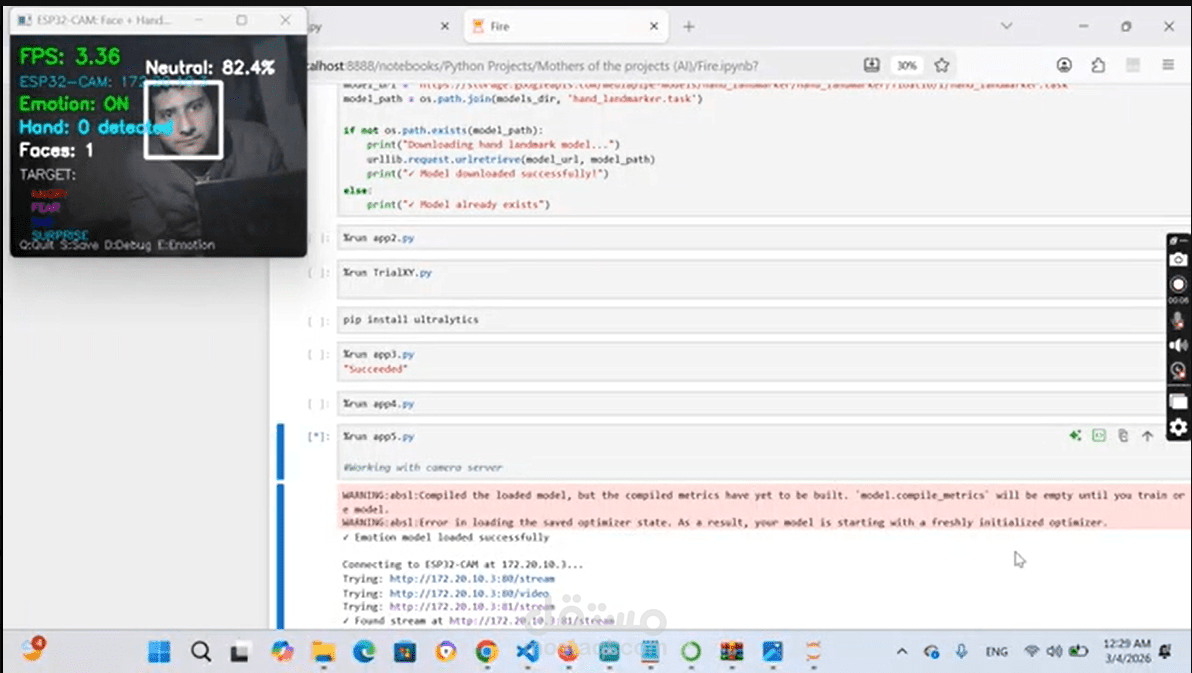
Task: Open the Found stream URL link
Action: click(531, 621)
